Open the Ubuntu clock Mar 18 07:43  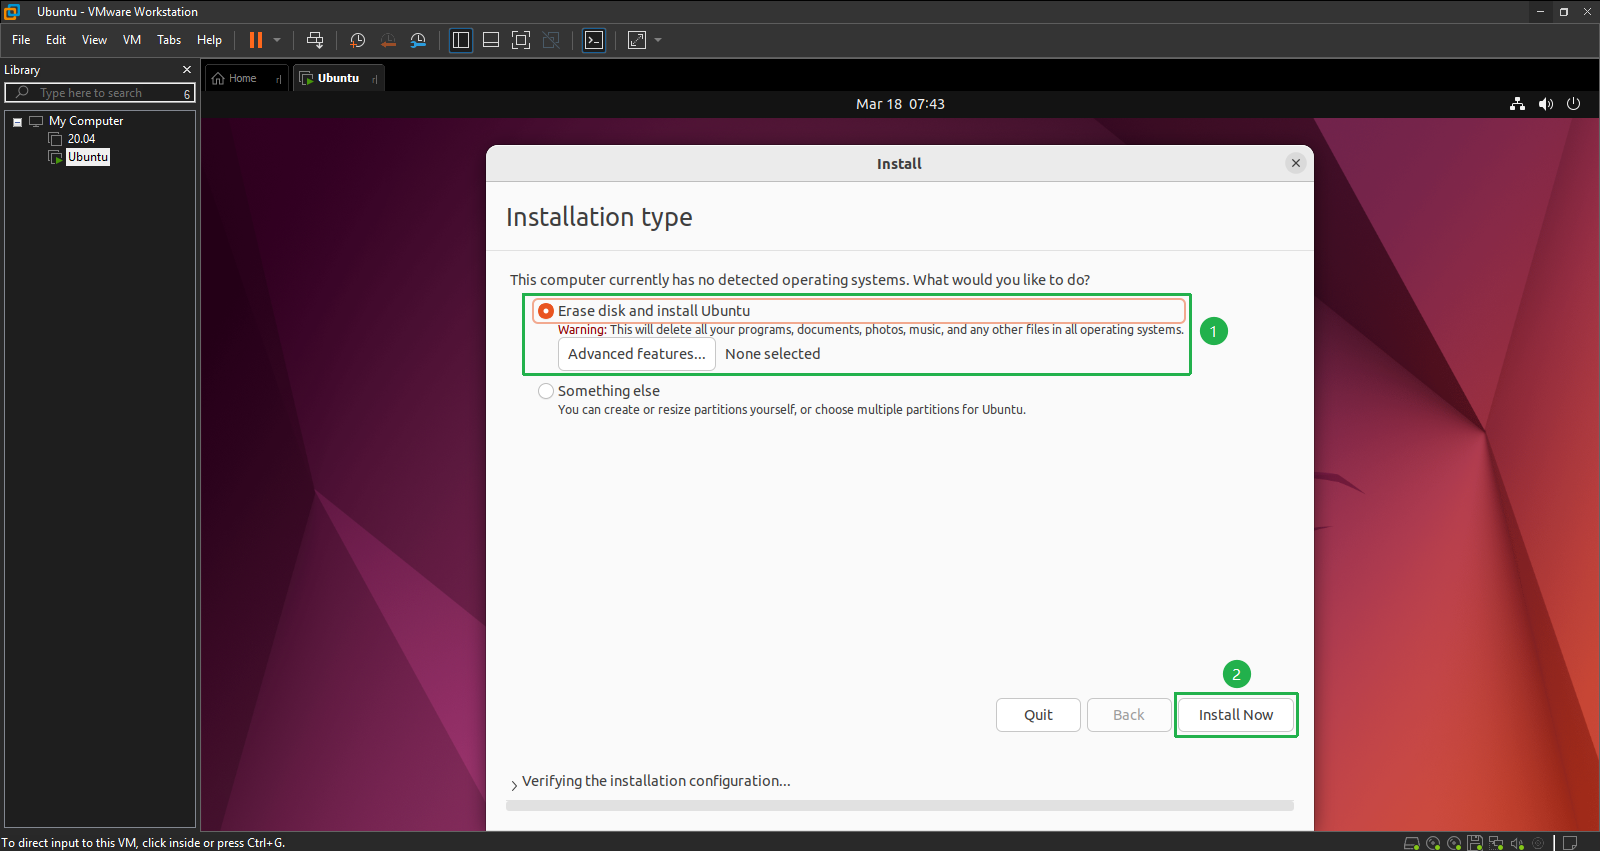click(x=900, y=104)
